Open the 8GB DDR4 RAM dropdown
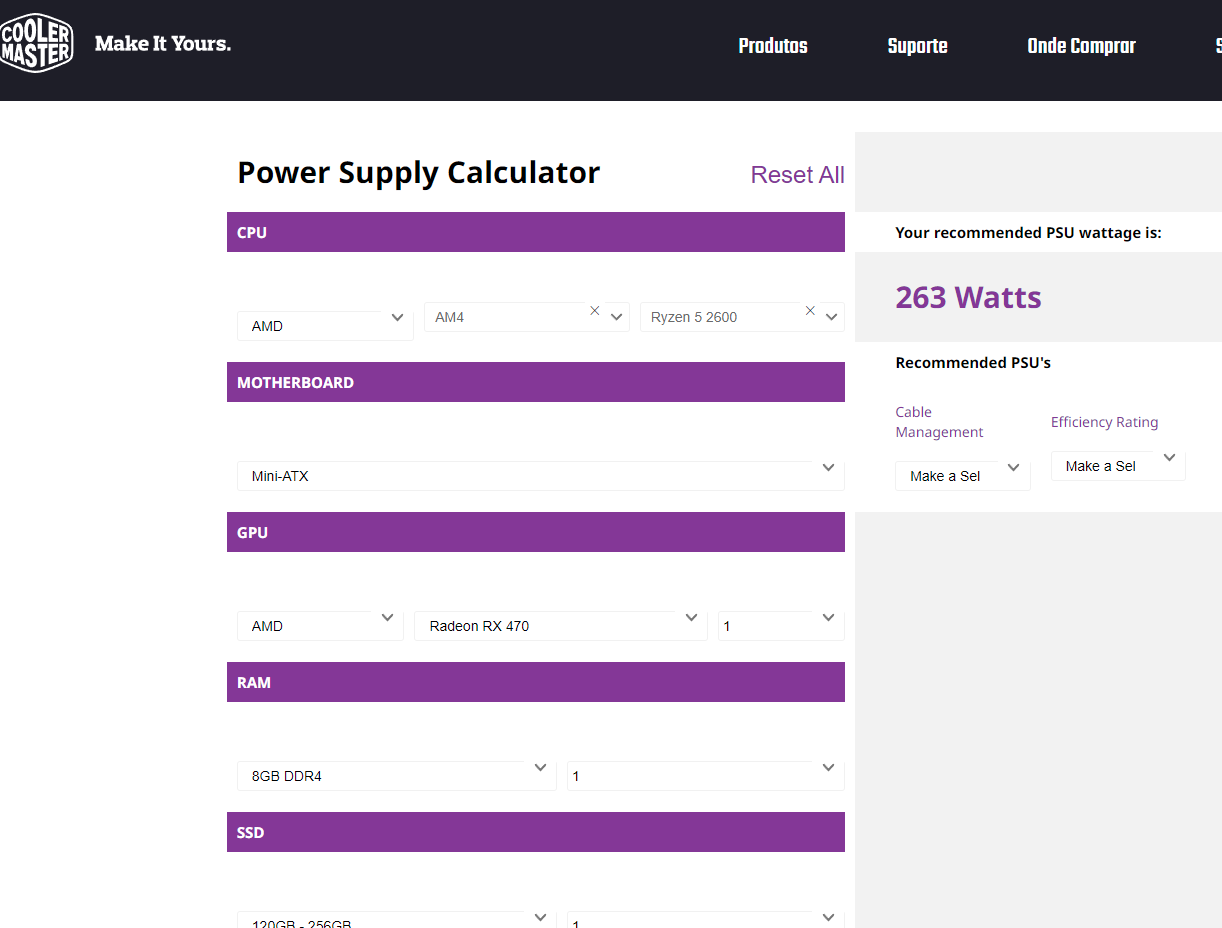1222x928 pixels. (396, 776)
